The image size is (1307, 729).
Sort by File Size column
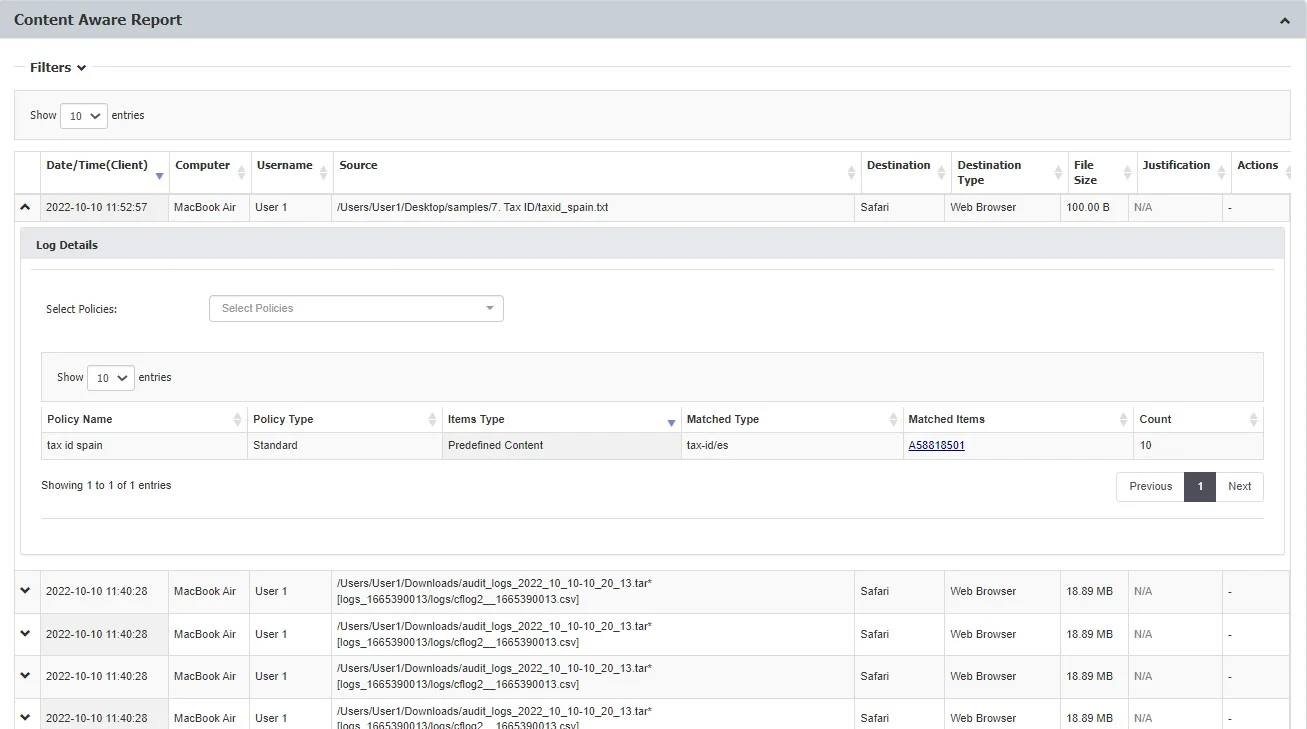1127,172
